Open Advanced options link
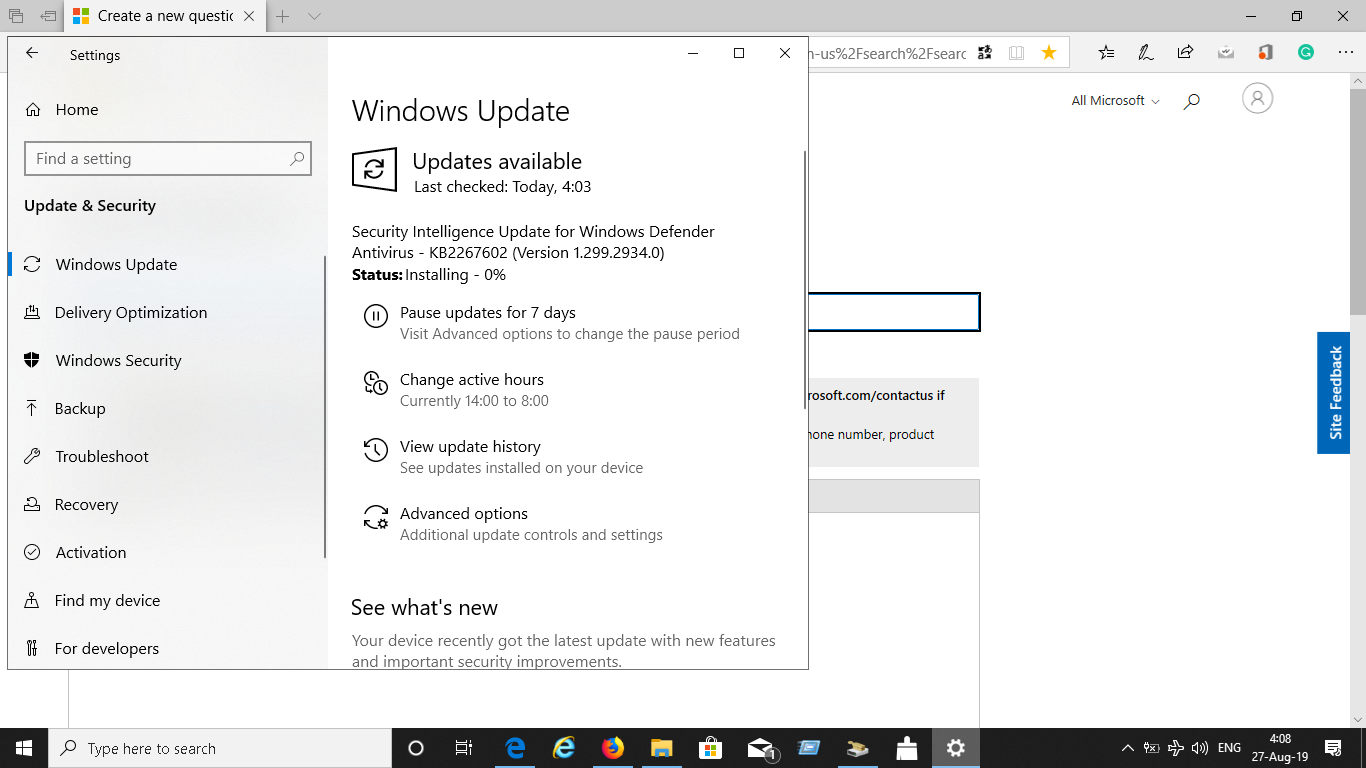Viewport: 1366px width, 768px height. coord(464,514)
